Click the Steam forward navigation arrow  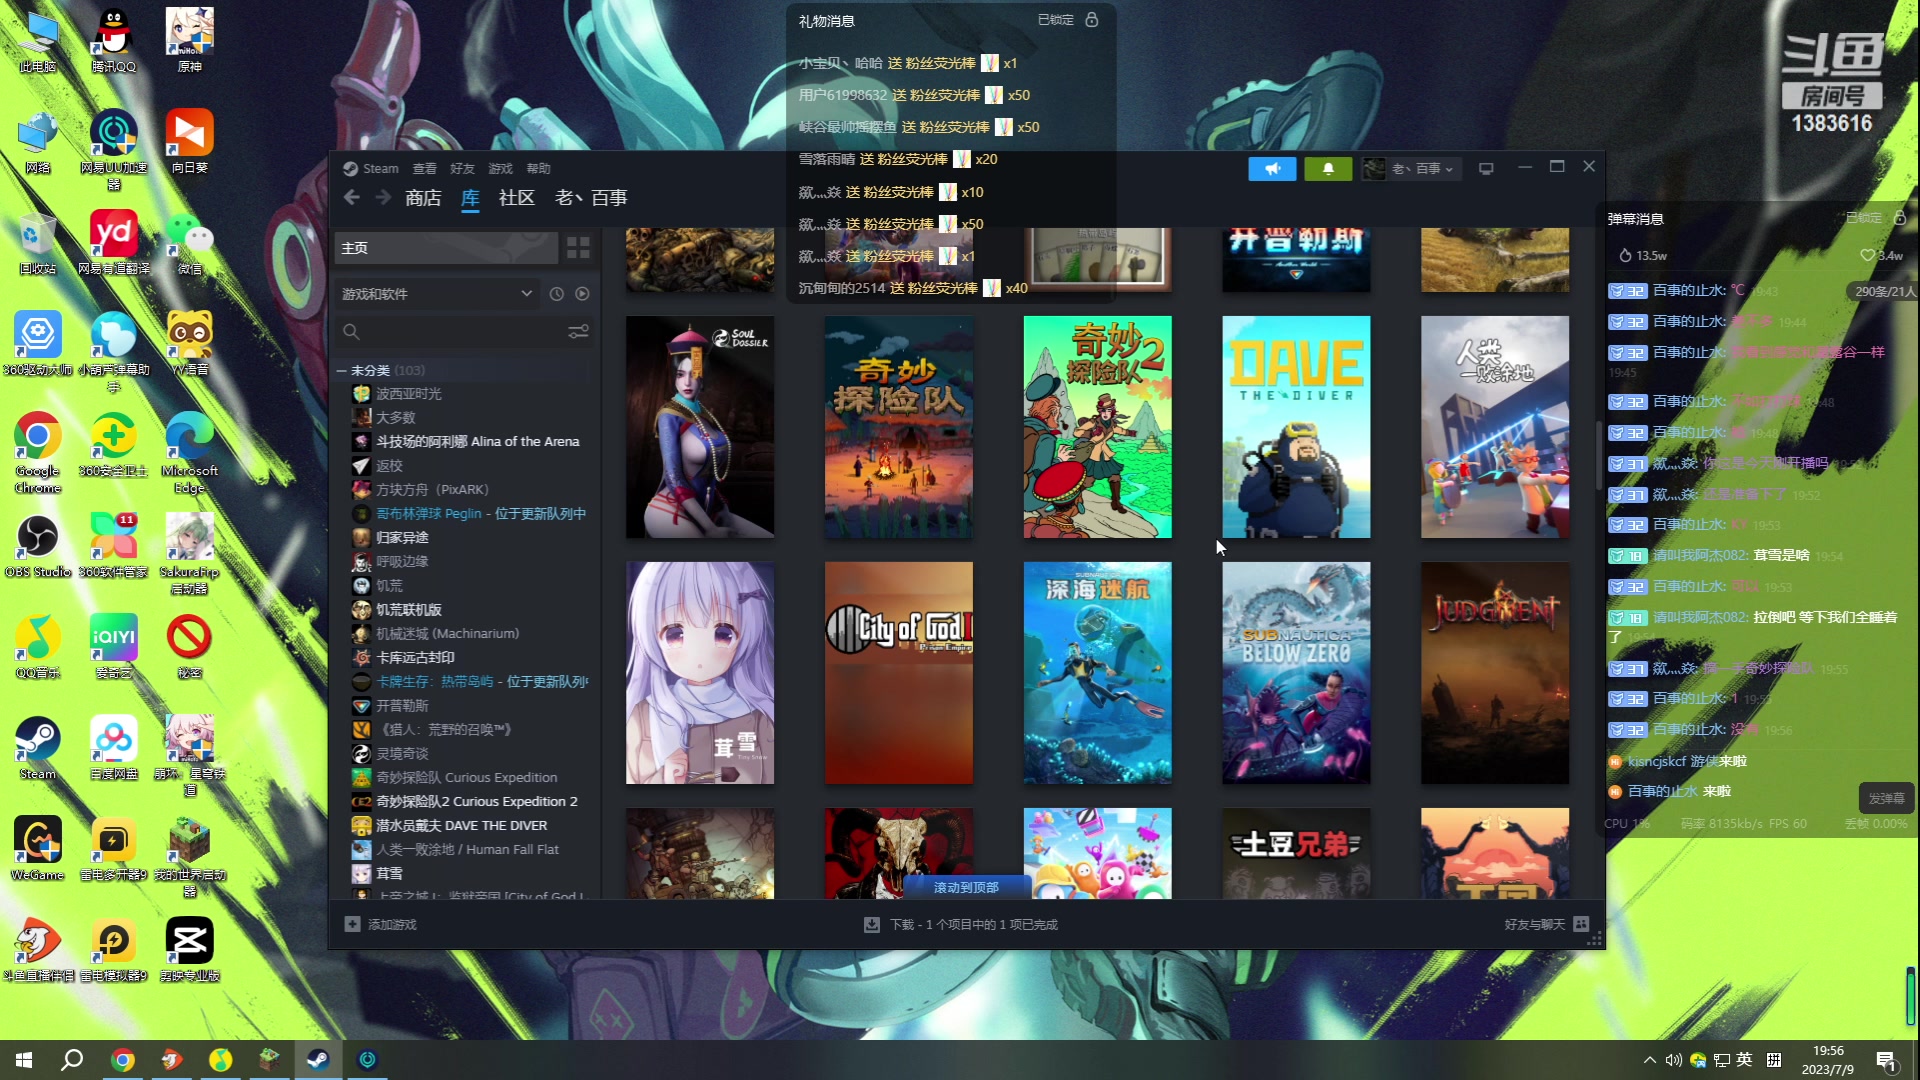tap(383, 198)
